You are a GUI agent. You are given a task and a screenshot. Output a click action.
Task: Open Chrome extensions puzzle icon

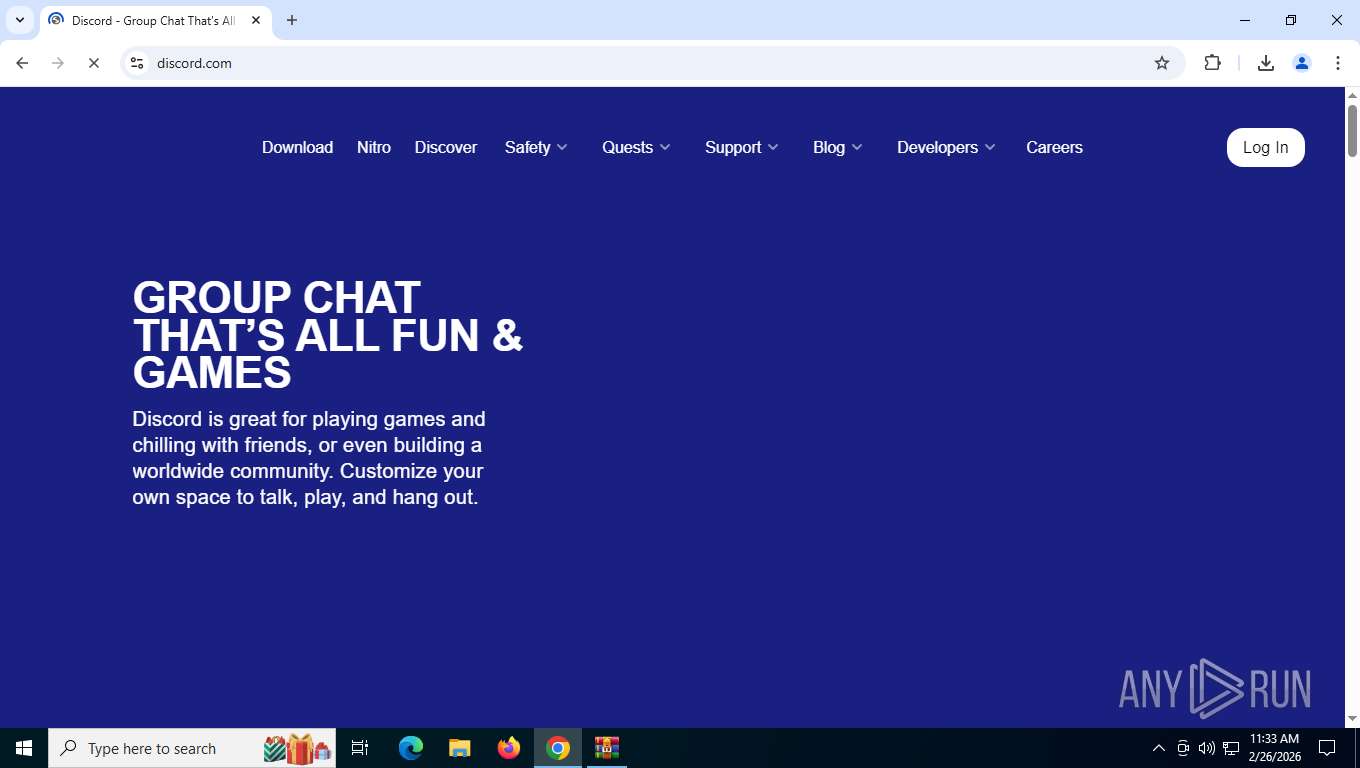(x=1212, y=63)
